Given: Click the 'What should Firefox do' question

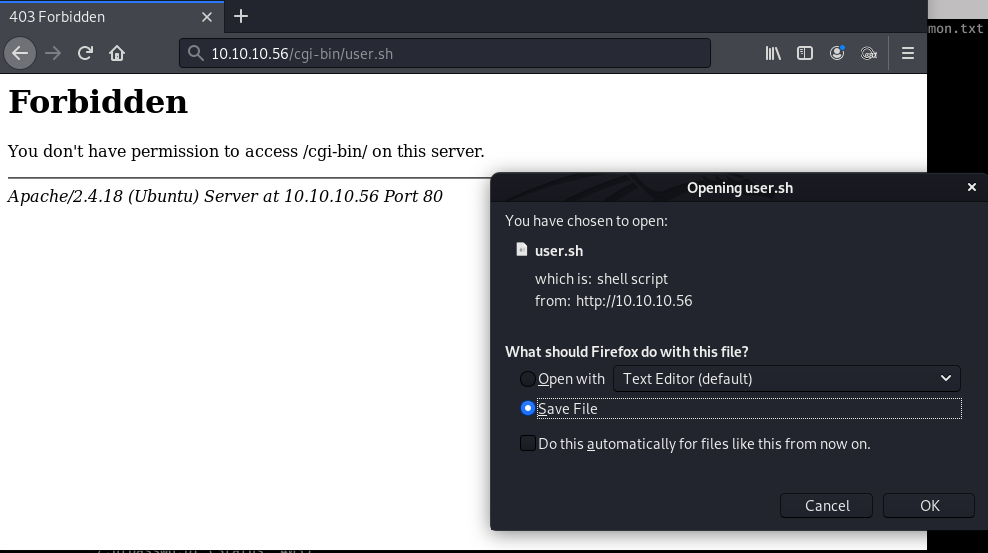Looking at the screenshot, I should [x=627, y=351].
